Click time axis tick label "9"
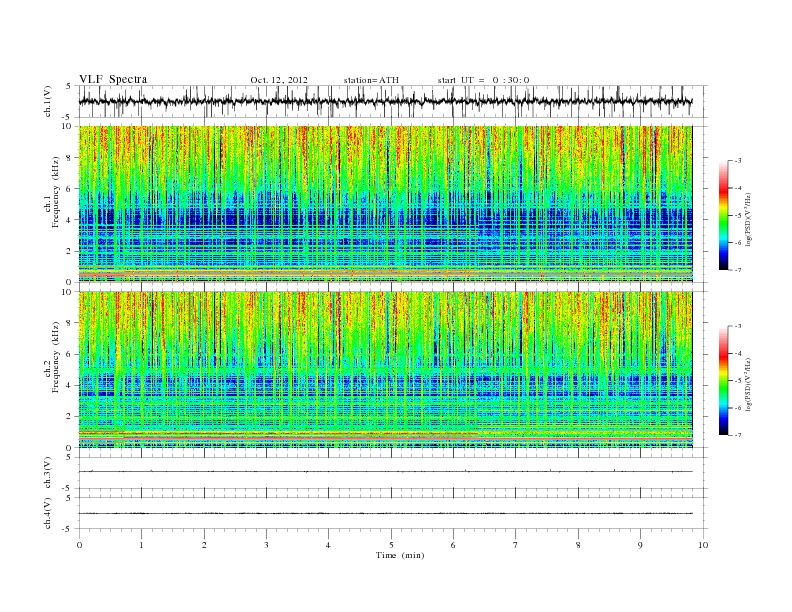This screenshot has width=792, height=612. pyautogui.click(x=640, y=545)
